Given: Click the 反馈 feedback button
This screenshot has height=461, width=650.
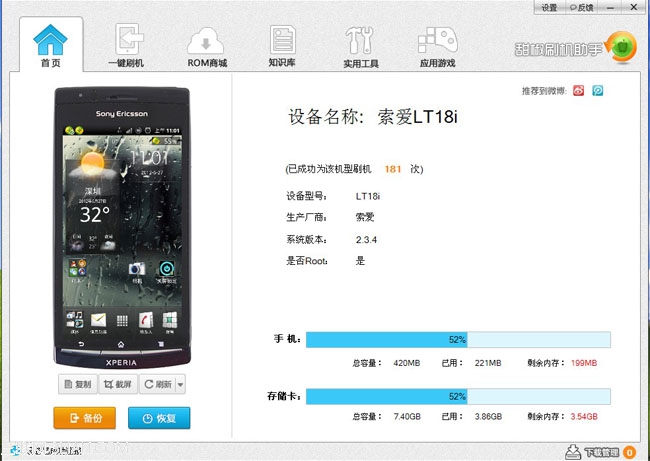Looking at the screenshot, I should pyautogui.click(x=581, y=7).
